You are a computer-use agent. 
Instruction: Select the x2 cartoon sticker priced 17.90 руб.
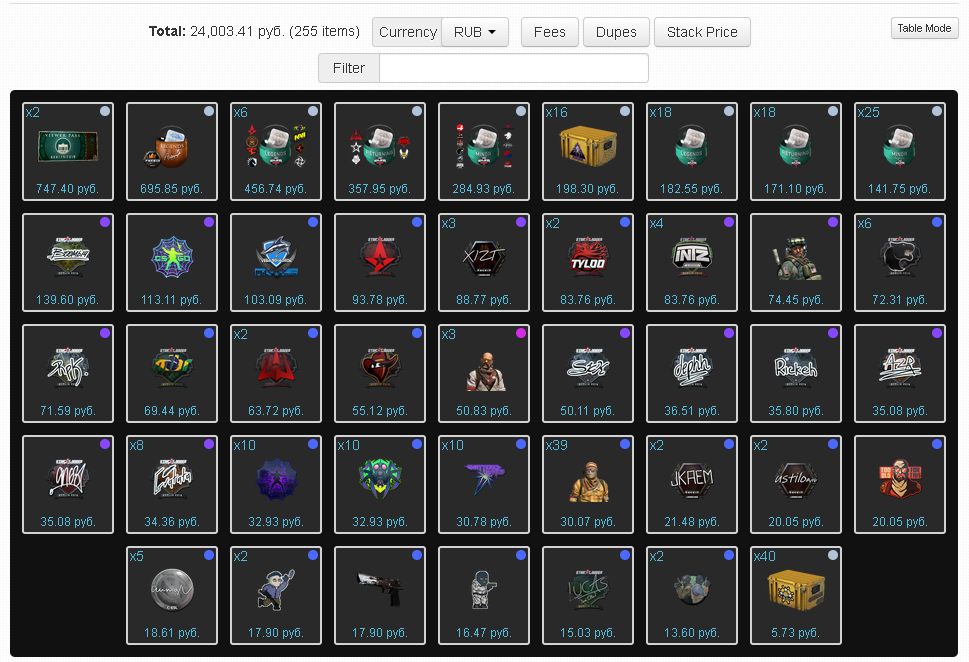[x=276, y=595]
